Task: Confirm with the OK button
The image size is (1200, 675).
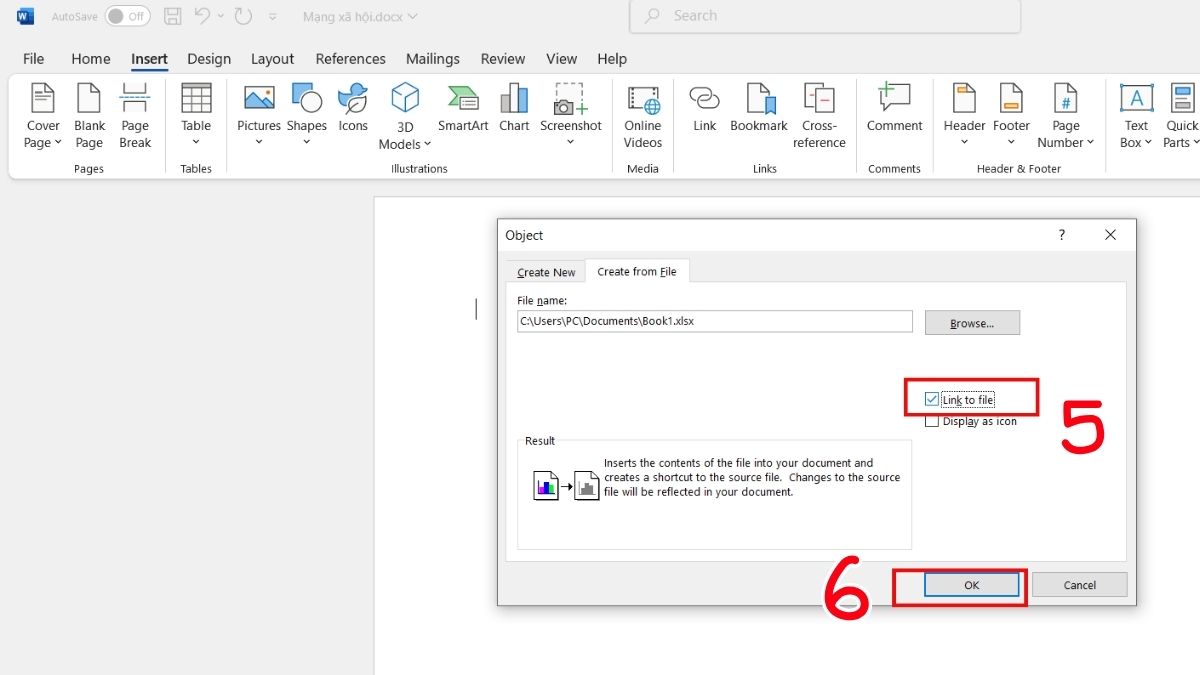Action: pyautogui.click(x=971, y=585)
